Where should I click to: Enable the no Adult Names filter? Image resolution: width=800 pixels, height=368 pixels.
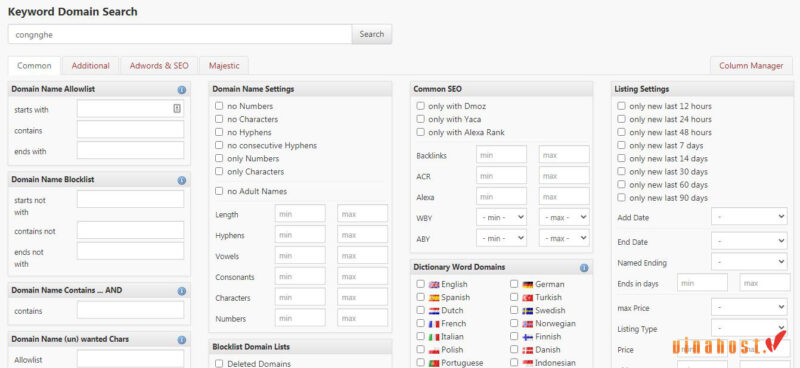(219, 191)
